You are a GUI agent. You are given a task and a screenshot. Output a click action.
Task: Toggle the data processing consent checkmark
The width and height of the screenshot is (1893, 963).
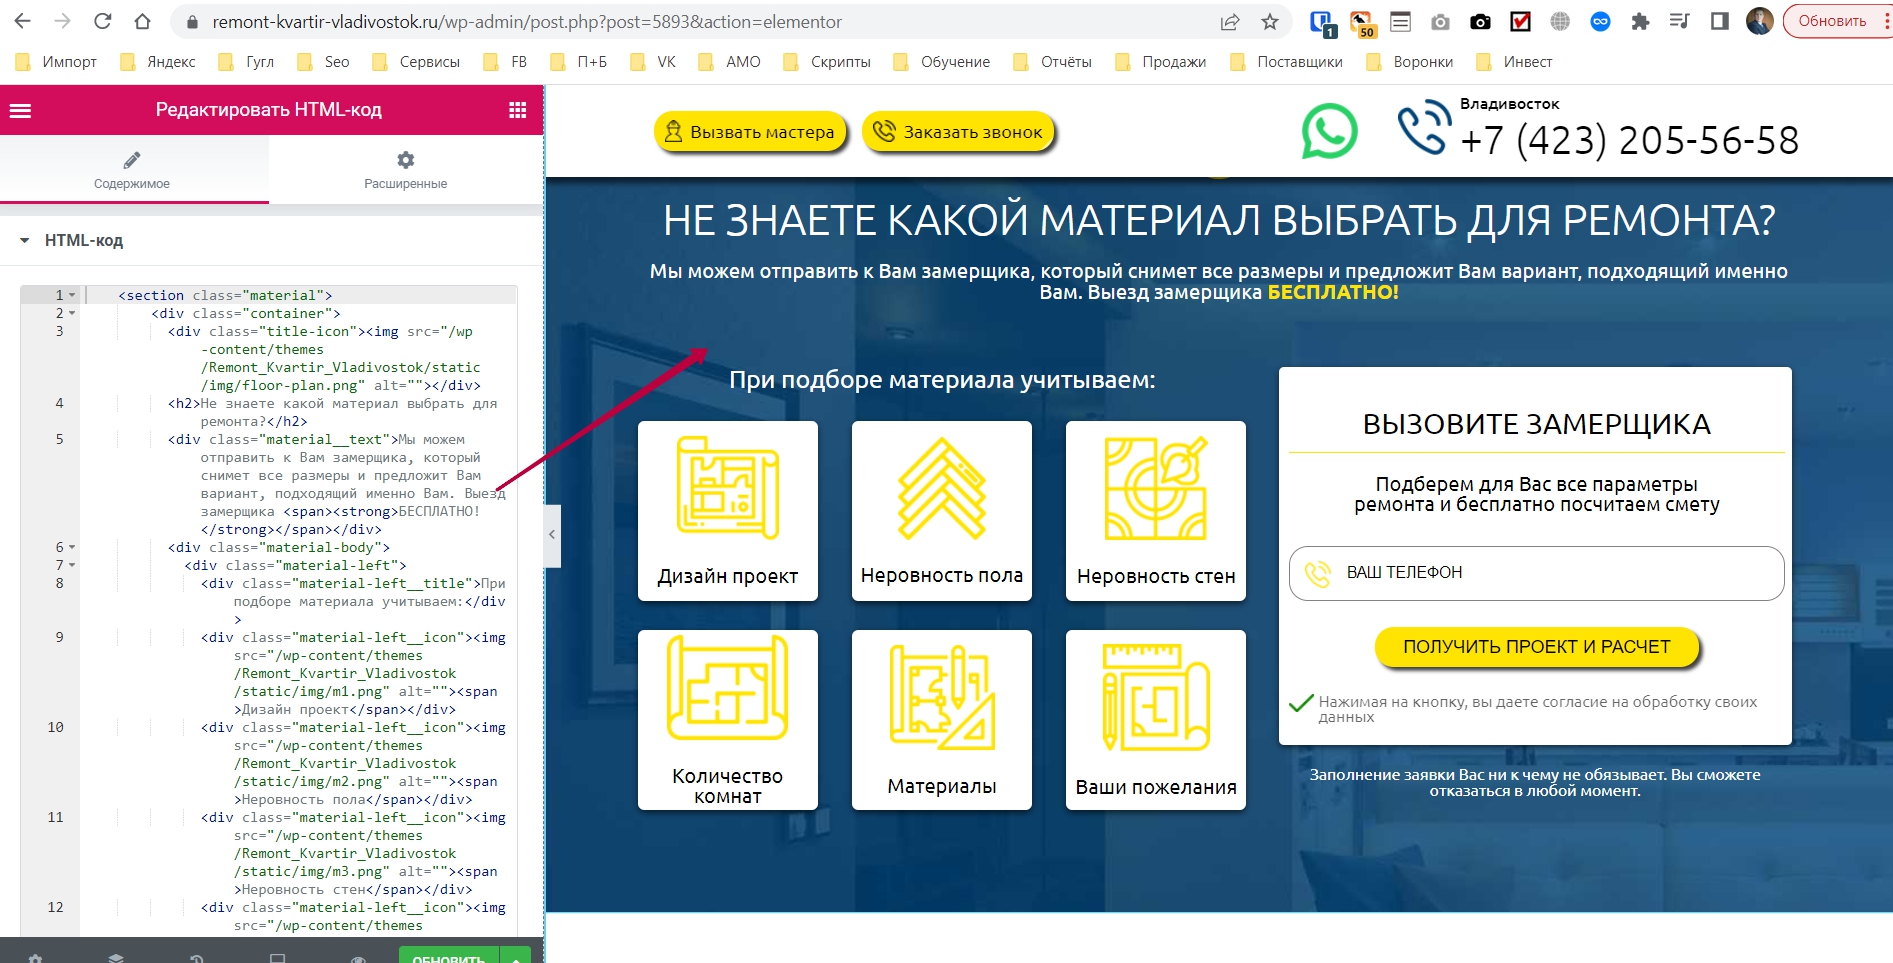pyautogui.click(x=1301, y=703)
